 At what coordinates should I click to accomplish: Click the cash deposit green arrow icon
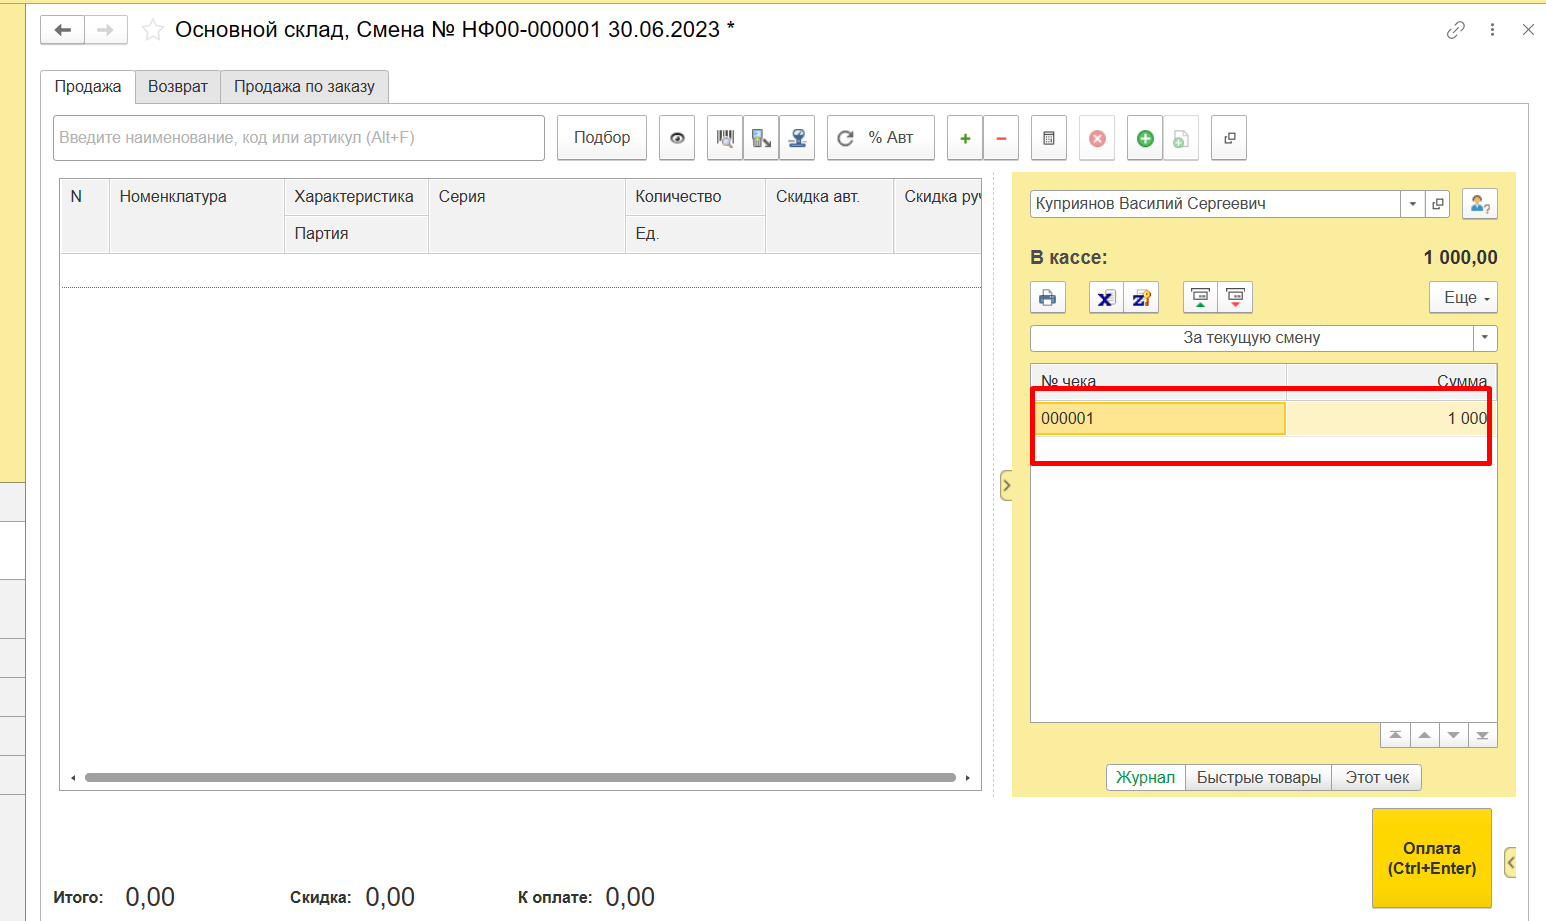click(x=1200, y=298)
